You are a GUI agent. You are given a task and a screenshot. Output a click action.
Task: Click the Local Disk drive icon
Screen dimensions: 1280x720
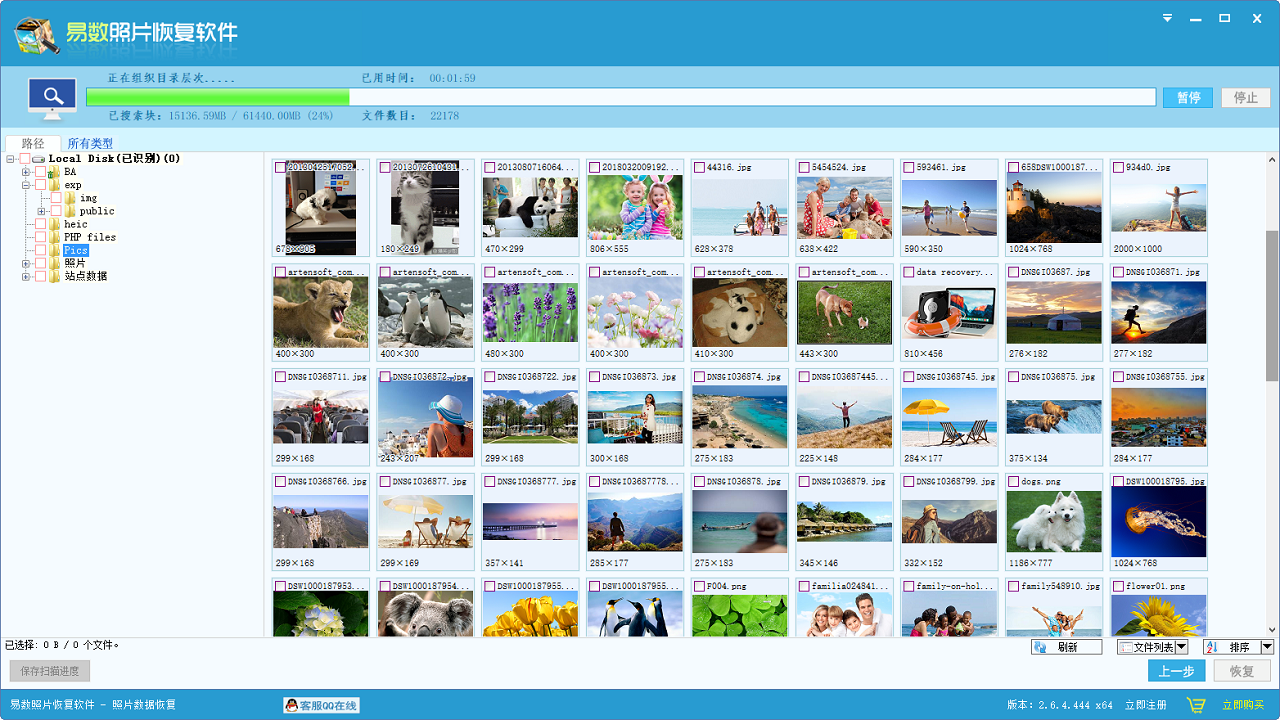tap(39, 159)
